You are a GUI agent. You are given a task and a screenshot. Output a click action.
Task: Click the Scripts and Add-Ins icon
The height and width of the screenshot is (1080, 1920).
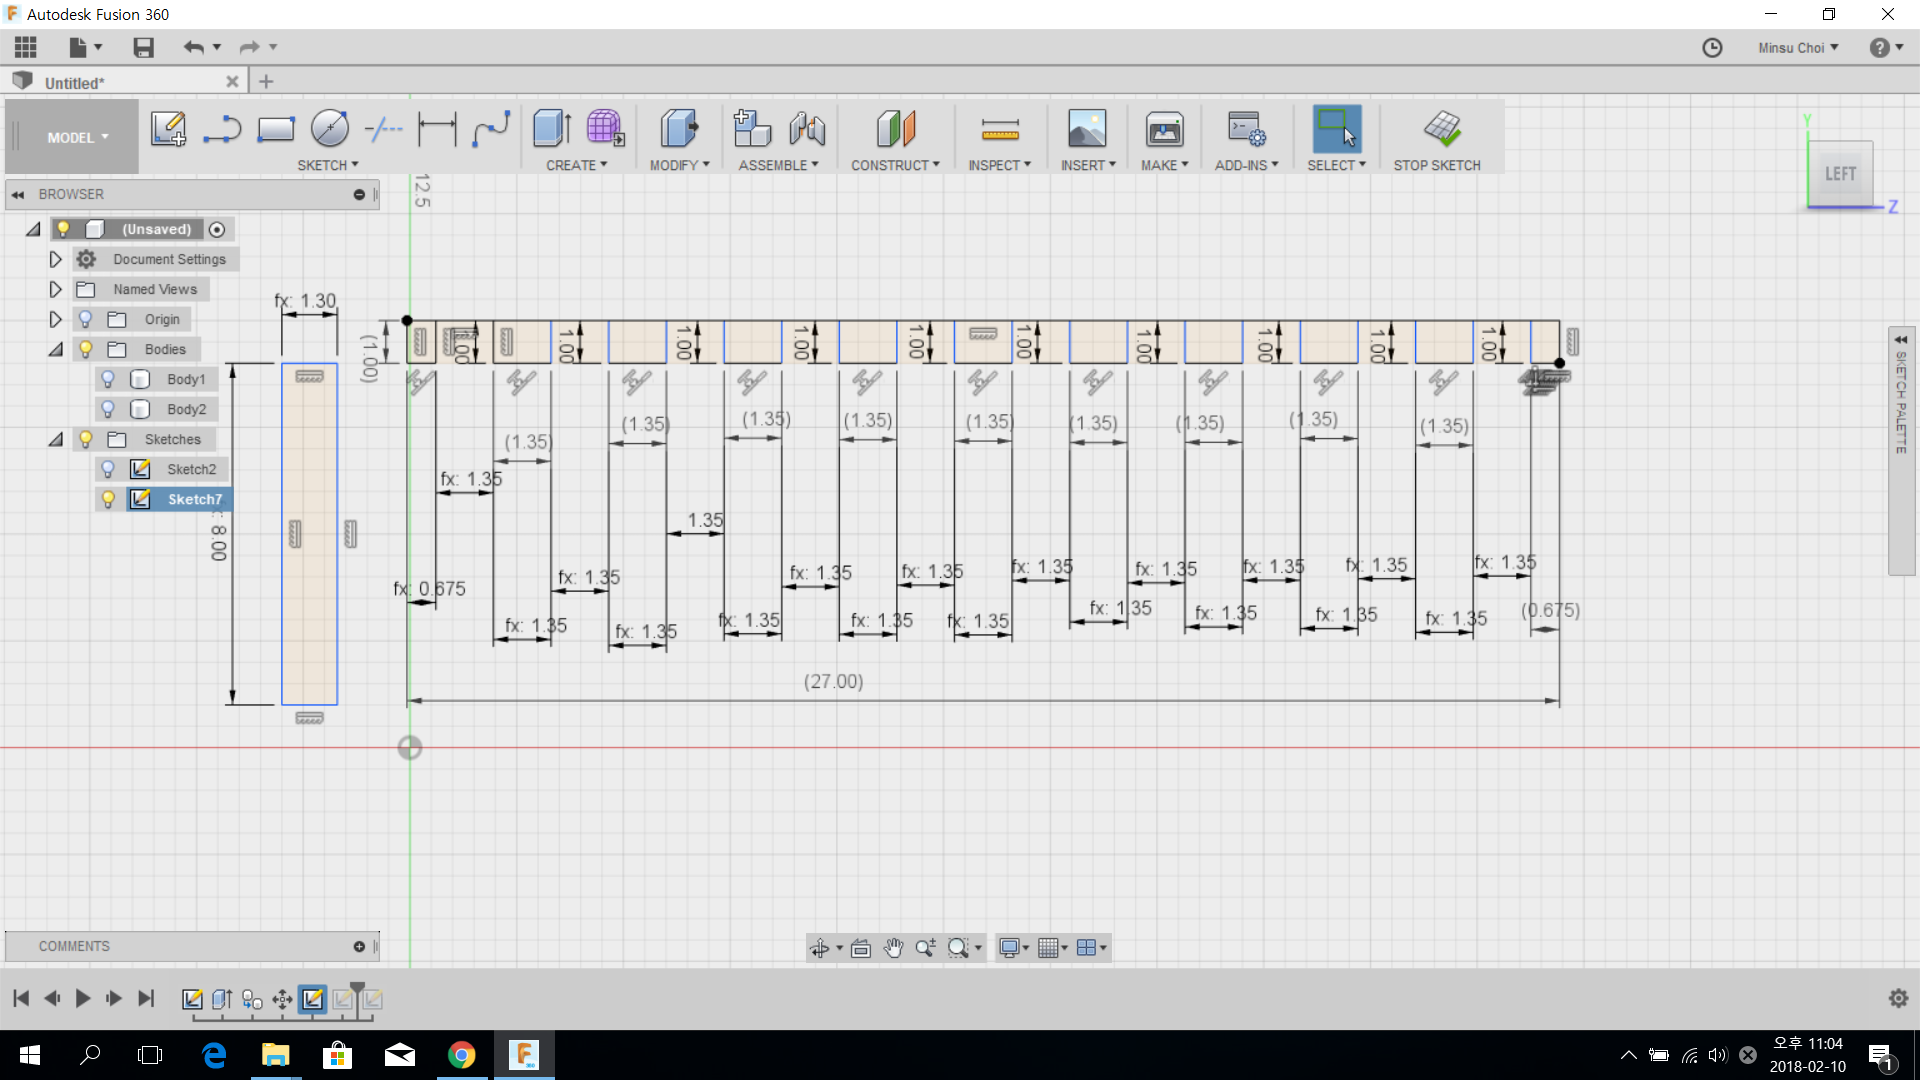[x=1247, y=129]
